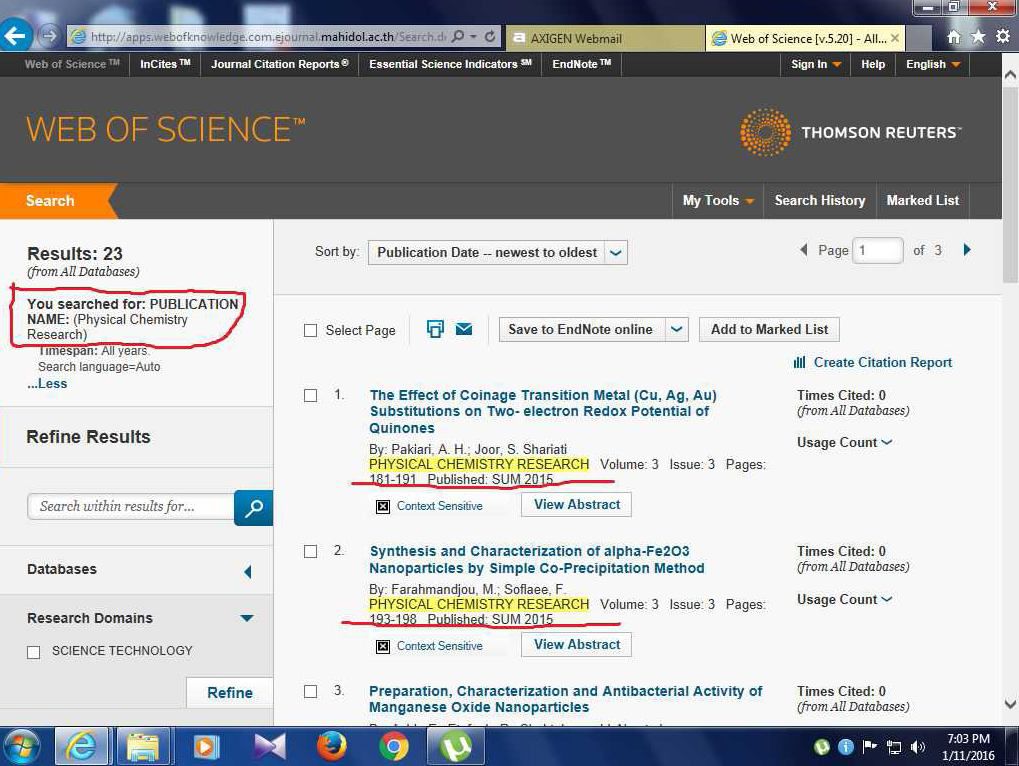Image resolution: width=1019 pixels, height=766 pixels.
Task: Check the box for result 3
Action: 311,691
